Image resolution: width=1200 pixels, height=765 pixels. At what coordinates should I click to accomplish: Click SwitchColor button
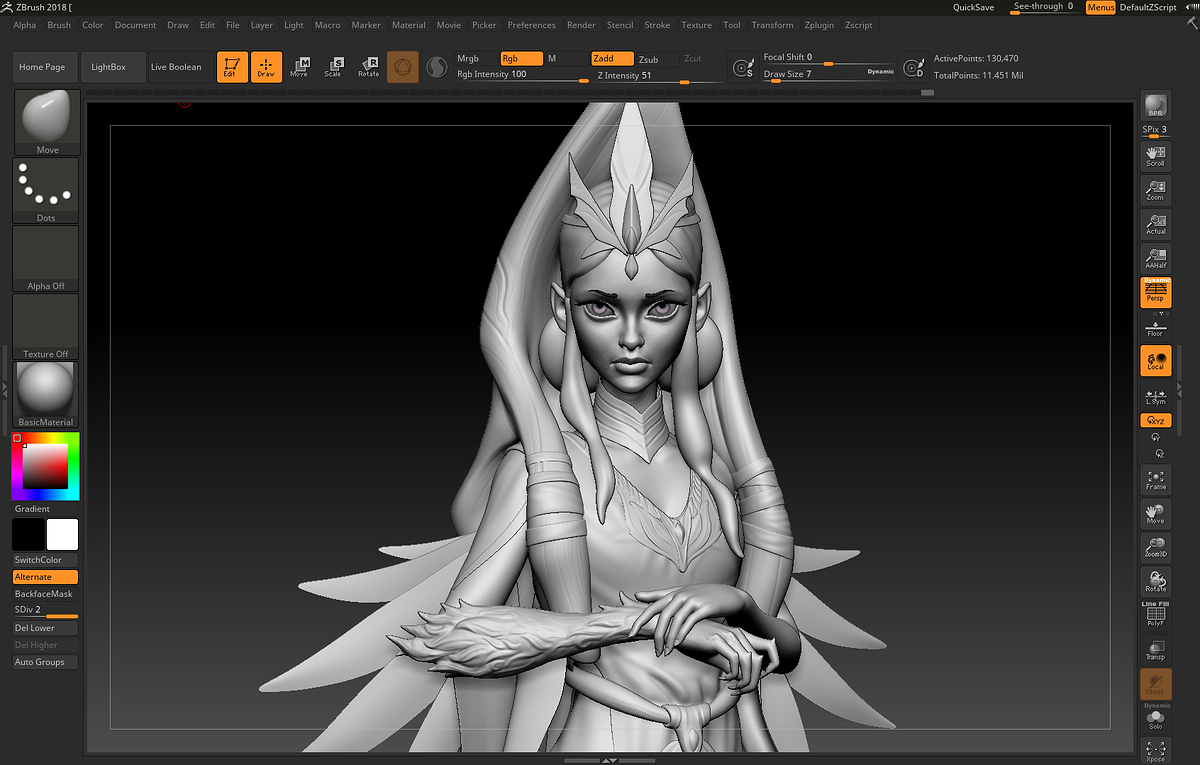click(46, 560)
